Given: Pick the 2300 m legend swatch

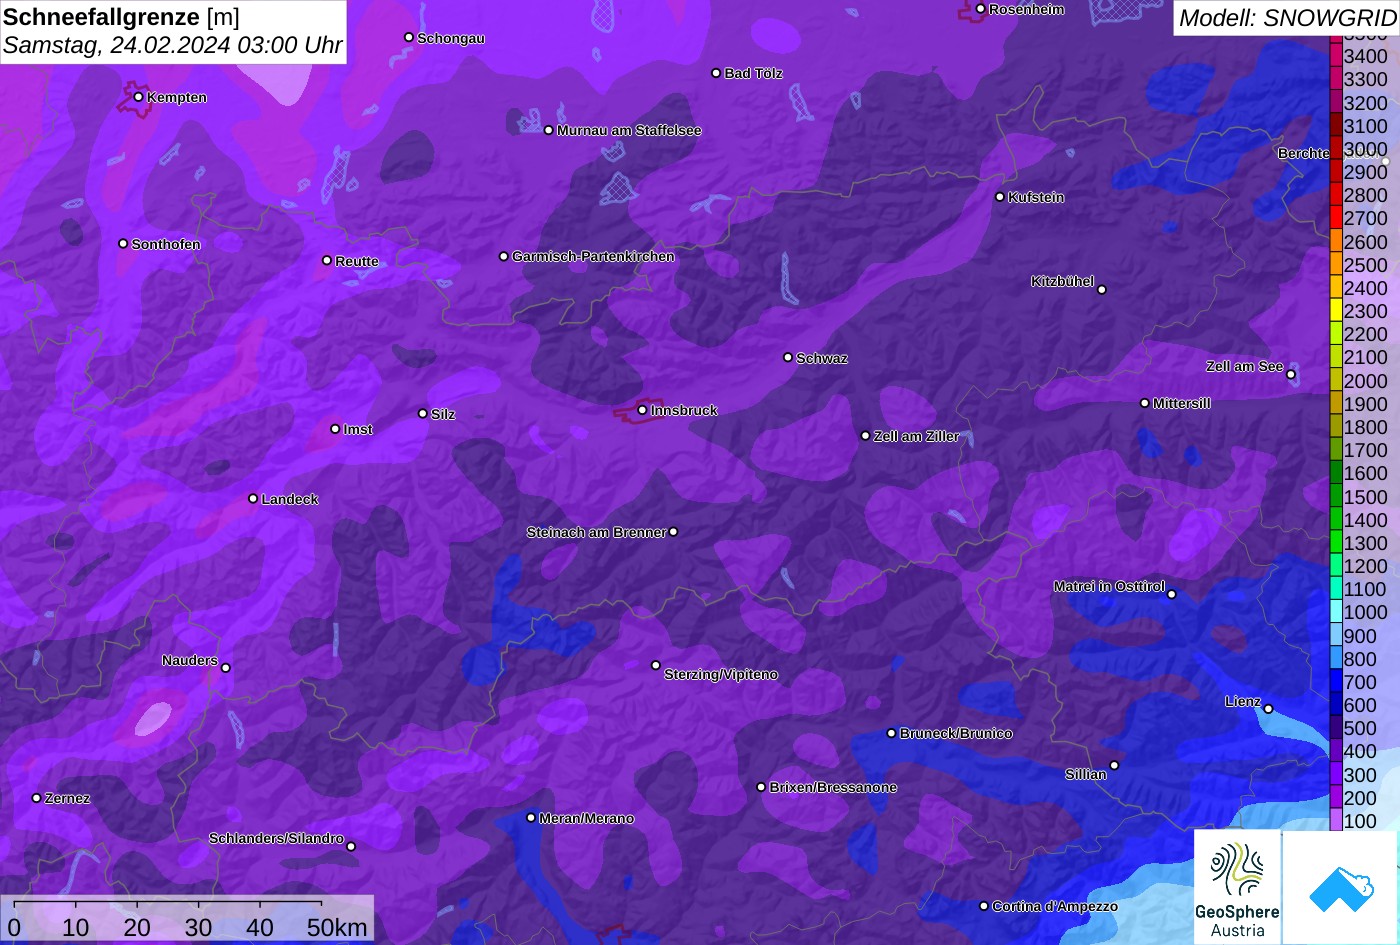Looking at the screenshot, I should tap(1336, 311).
